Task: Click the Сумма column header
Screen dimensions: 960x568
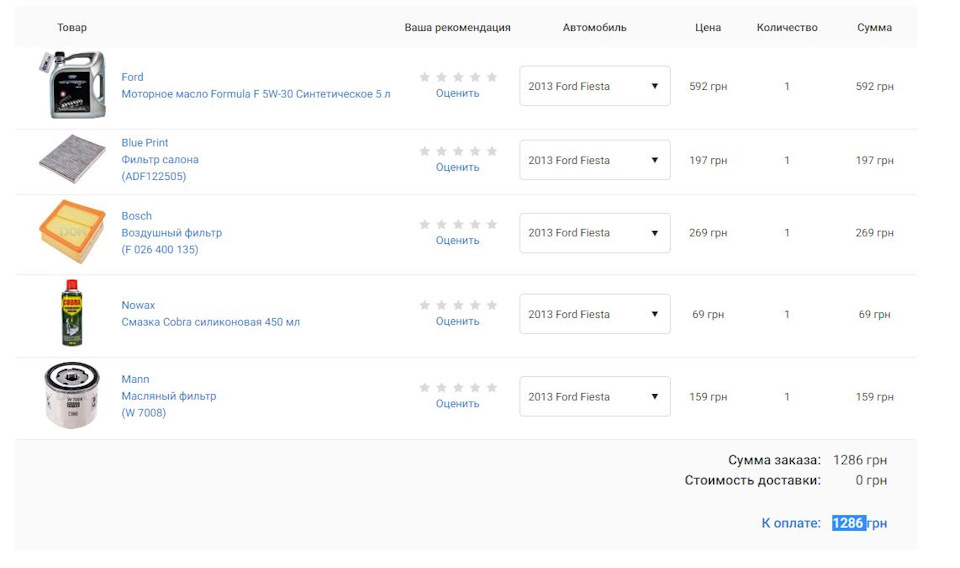Action: [874, 28]
